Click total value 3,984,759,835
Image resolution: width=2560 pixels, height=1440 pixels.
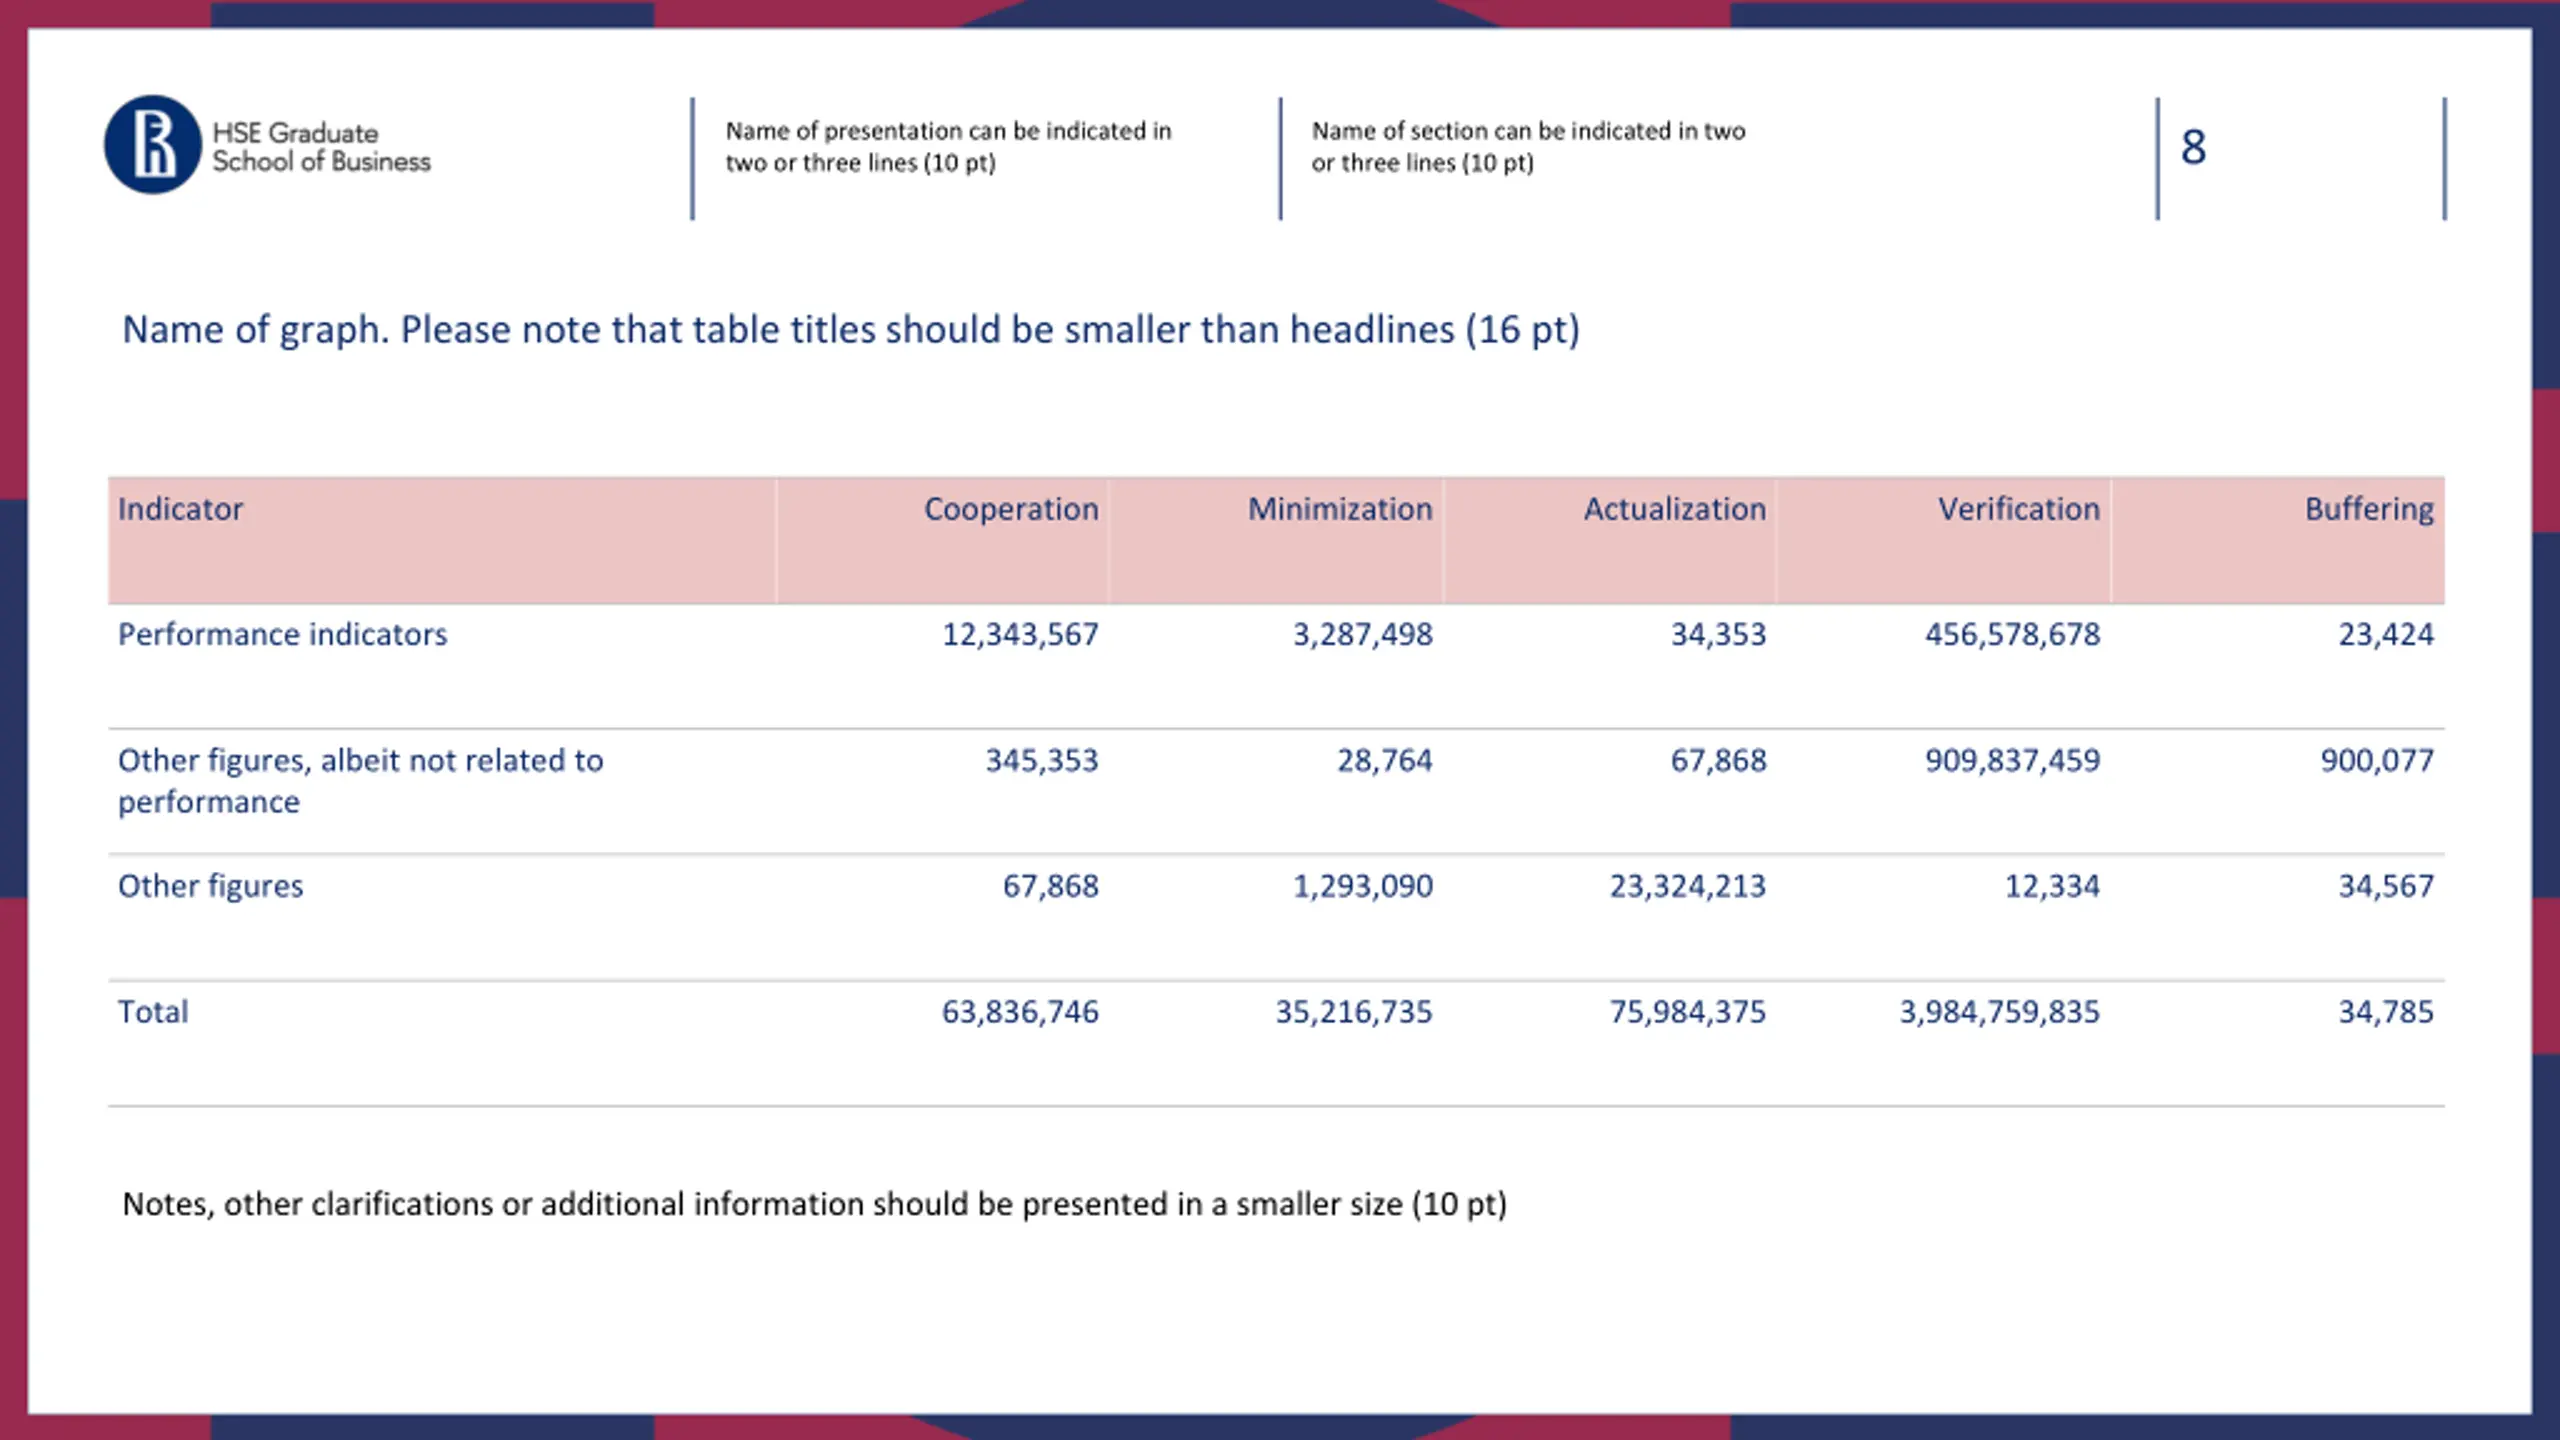1999,1013
